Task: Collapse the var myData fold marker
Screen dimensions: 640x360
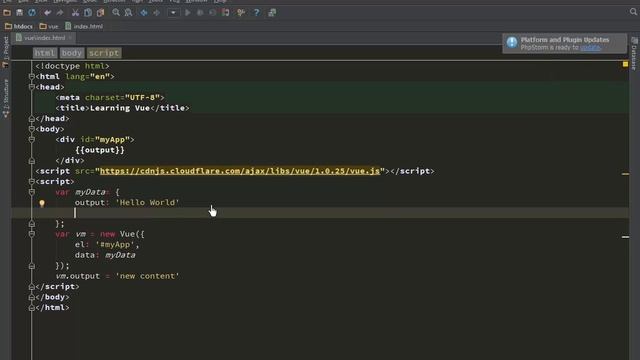Action: point(31,192)
